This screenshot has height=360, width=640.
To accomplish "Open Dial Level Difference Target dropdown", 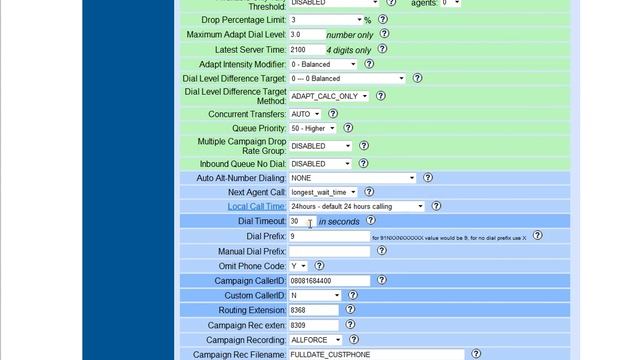I will click(347, 78).
